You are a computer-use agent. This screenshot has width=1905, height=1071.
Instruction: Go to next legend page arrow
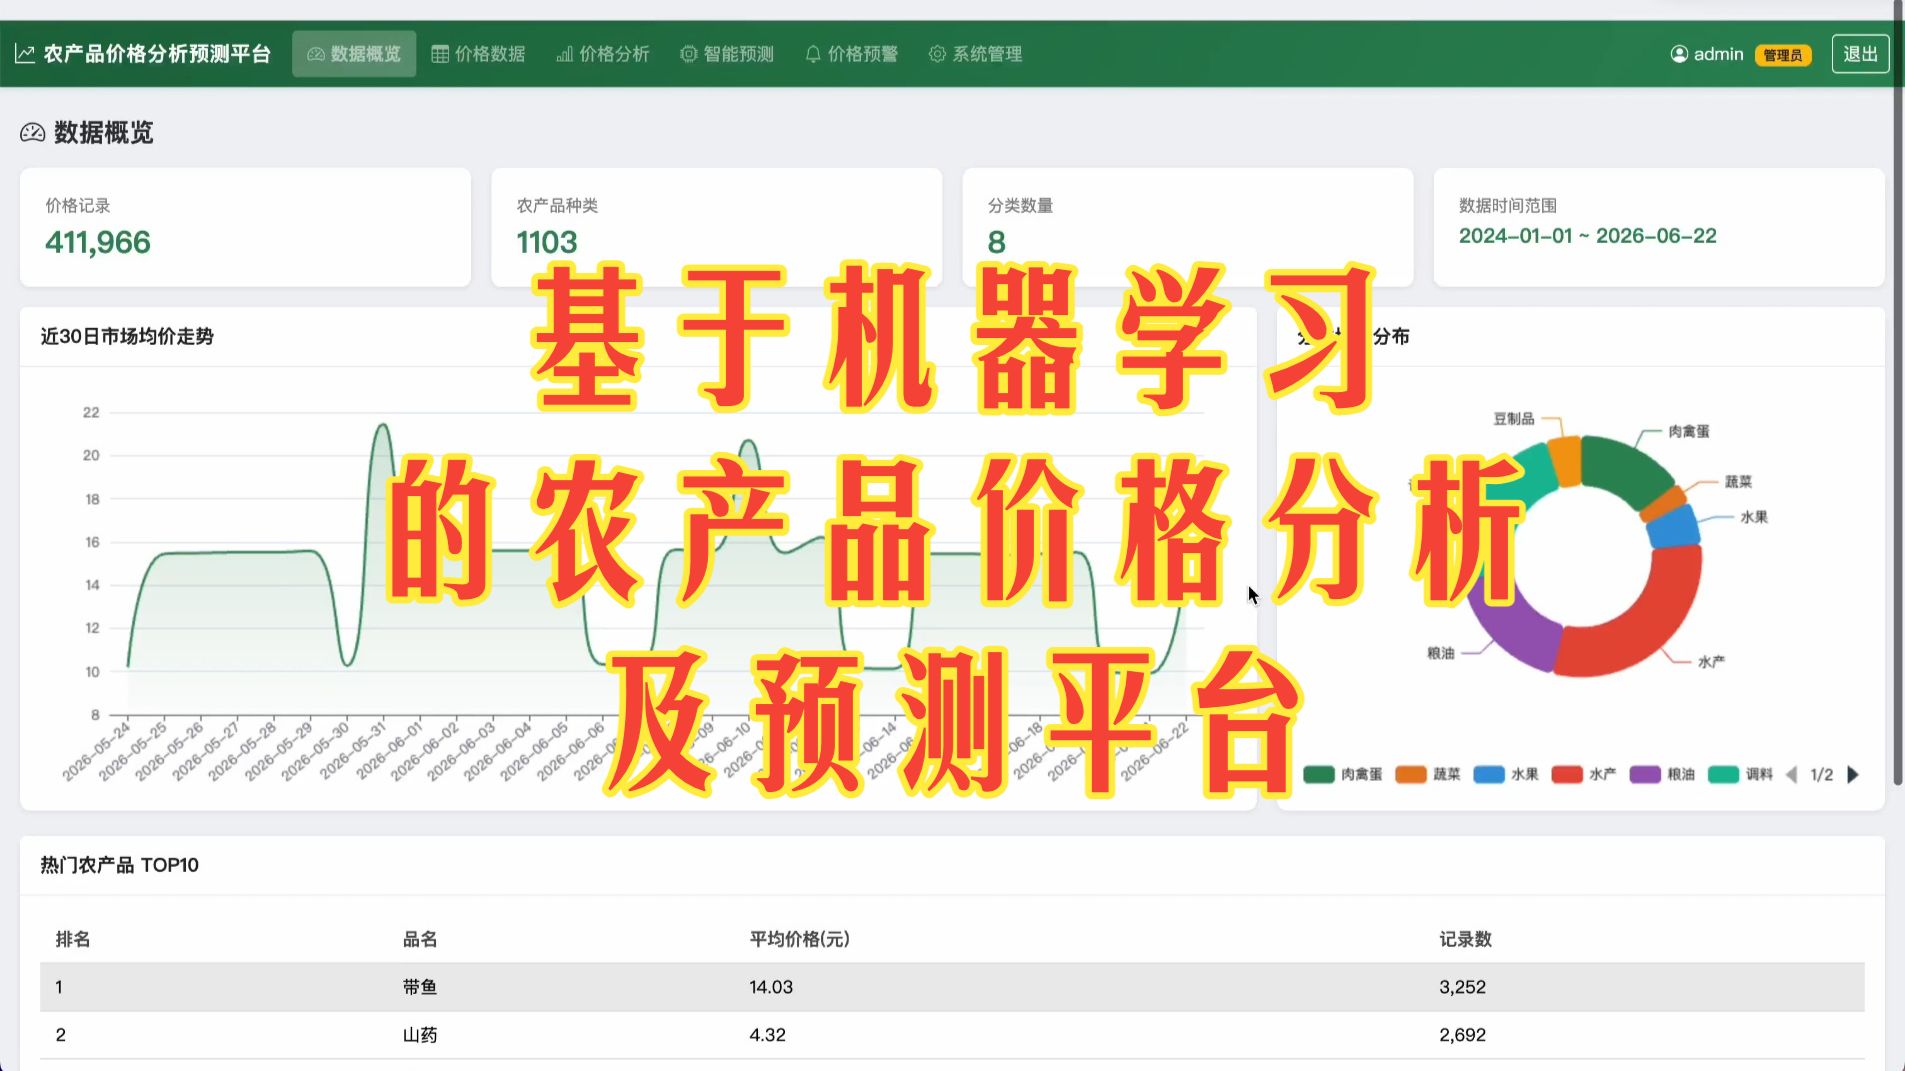[1853, 774]
